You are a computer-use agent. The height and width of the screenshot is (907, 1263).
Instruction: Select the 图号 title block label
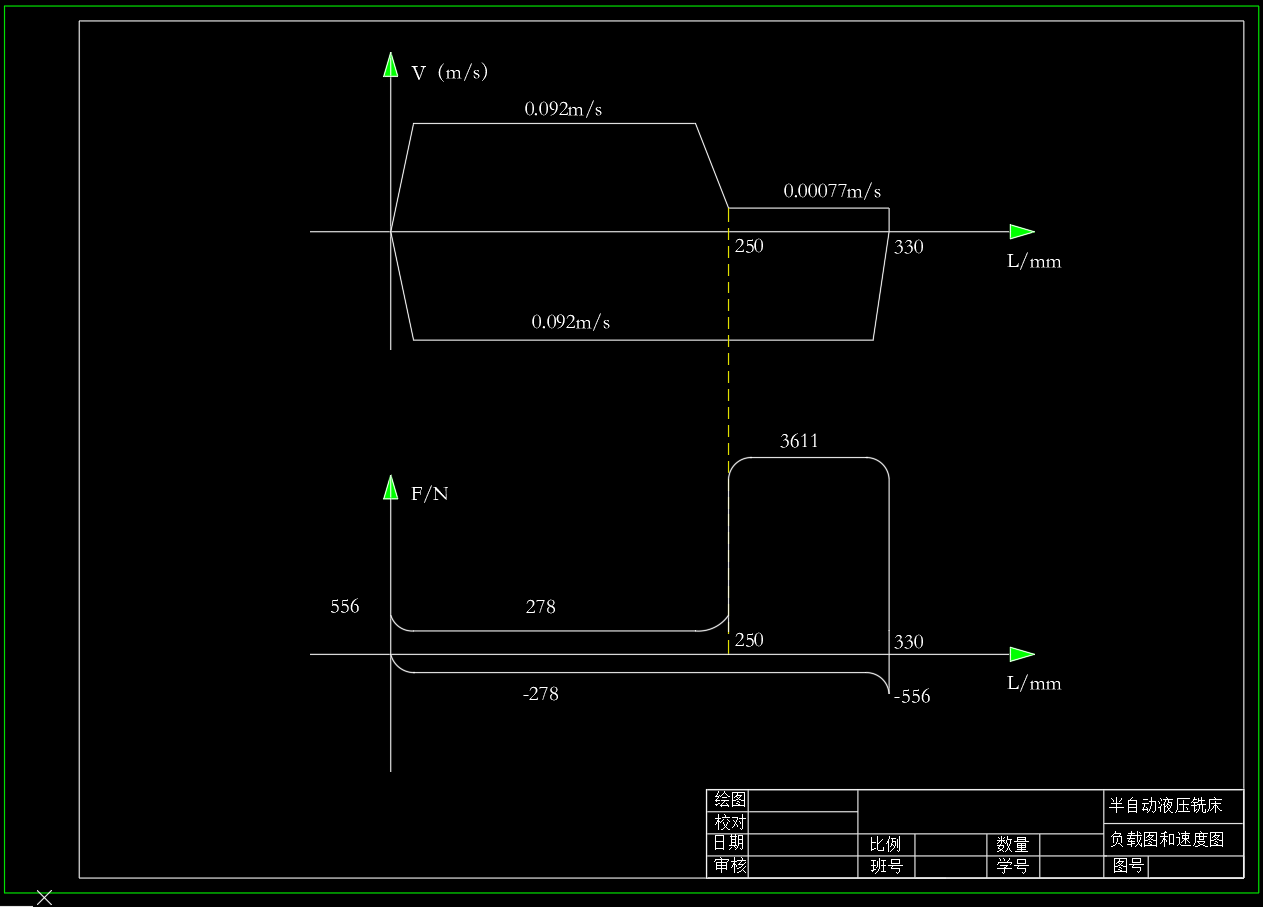pyautogui.click(x=1128, y=866)
